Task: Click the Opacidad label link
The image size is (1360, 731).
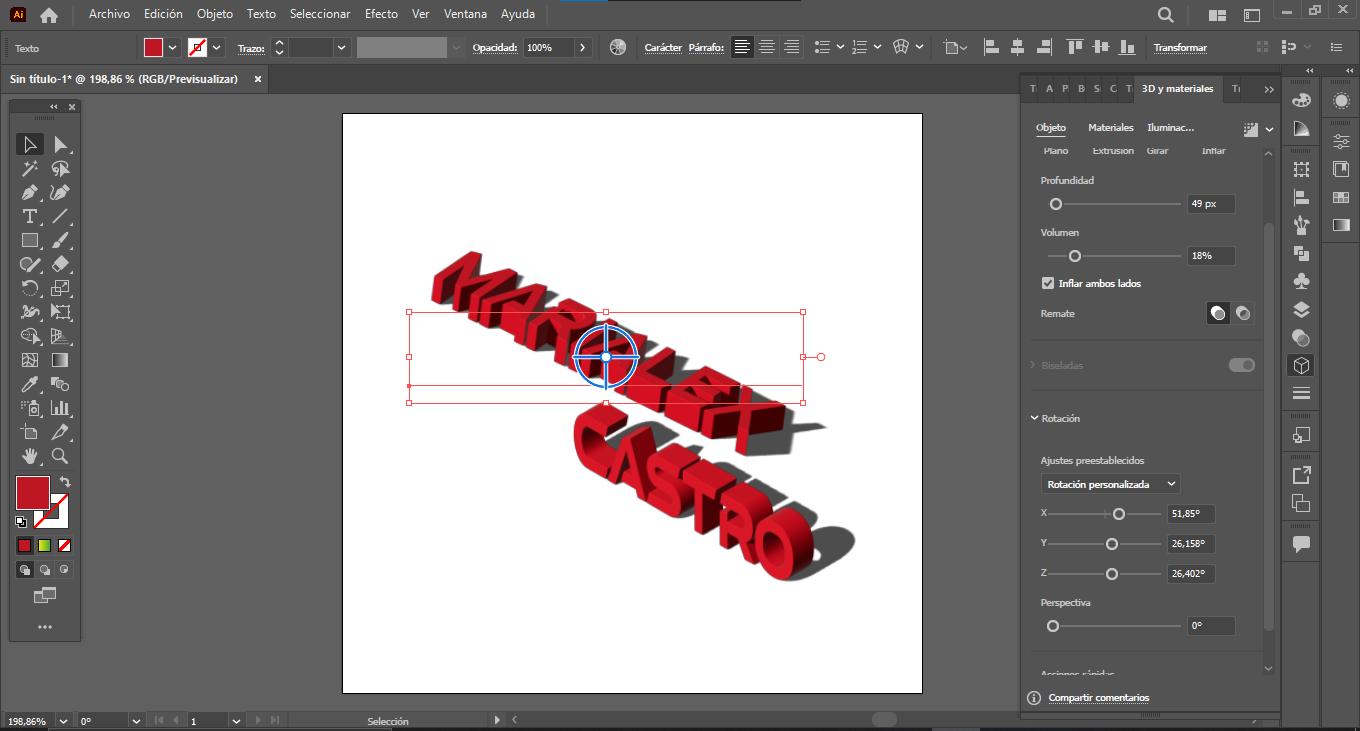Action: [495, 48]
